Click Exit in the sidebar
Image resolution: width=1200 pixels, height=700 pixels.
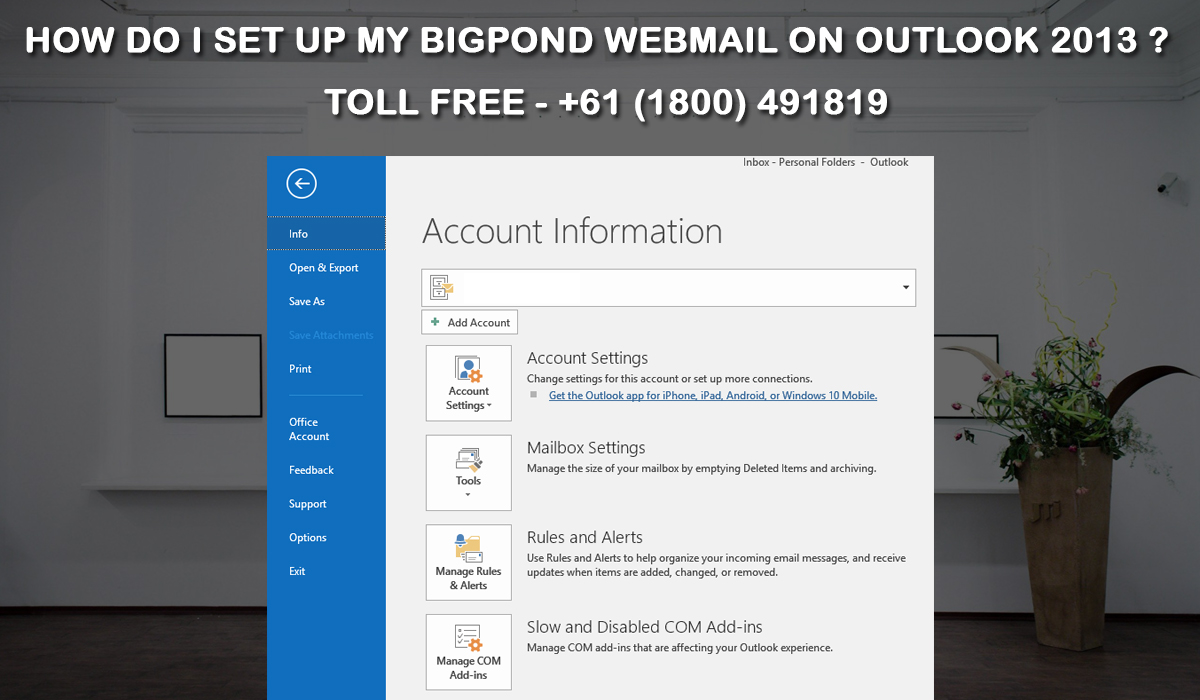296,571
